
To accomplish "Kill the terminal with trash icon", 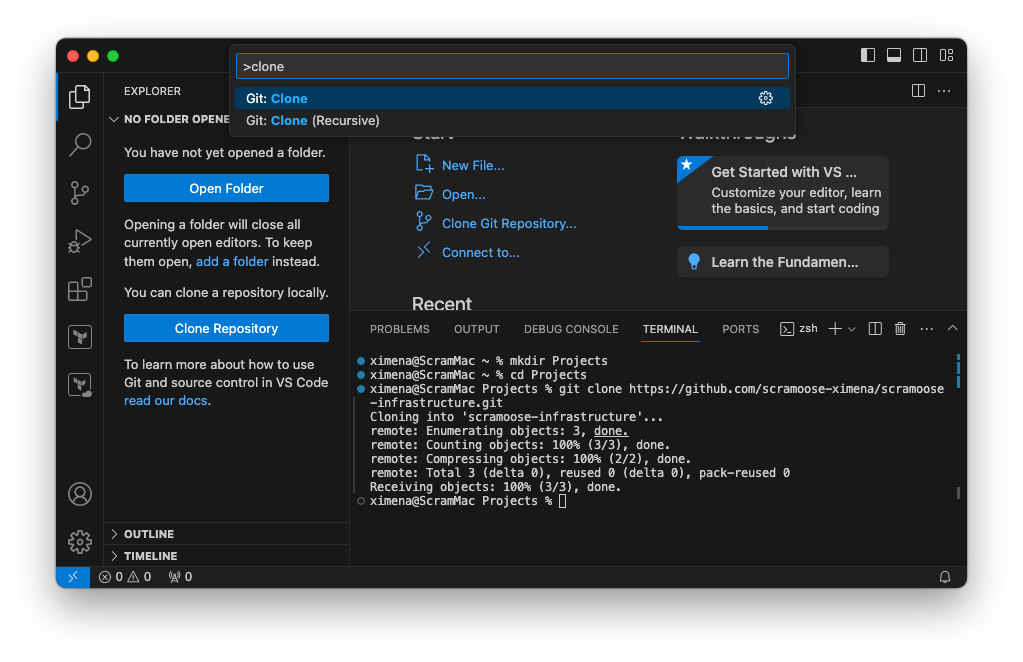I will tap(900, 329).
